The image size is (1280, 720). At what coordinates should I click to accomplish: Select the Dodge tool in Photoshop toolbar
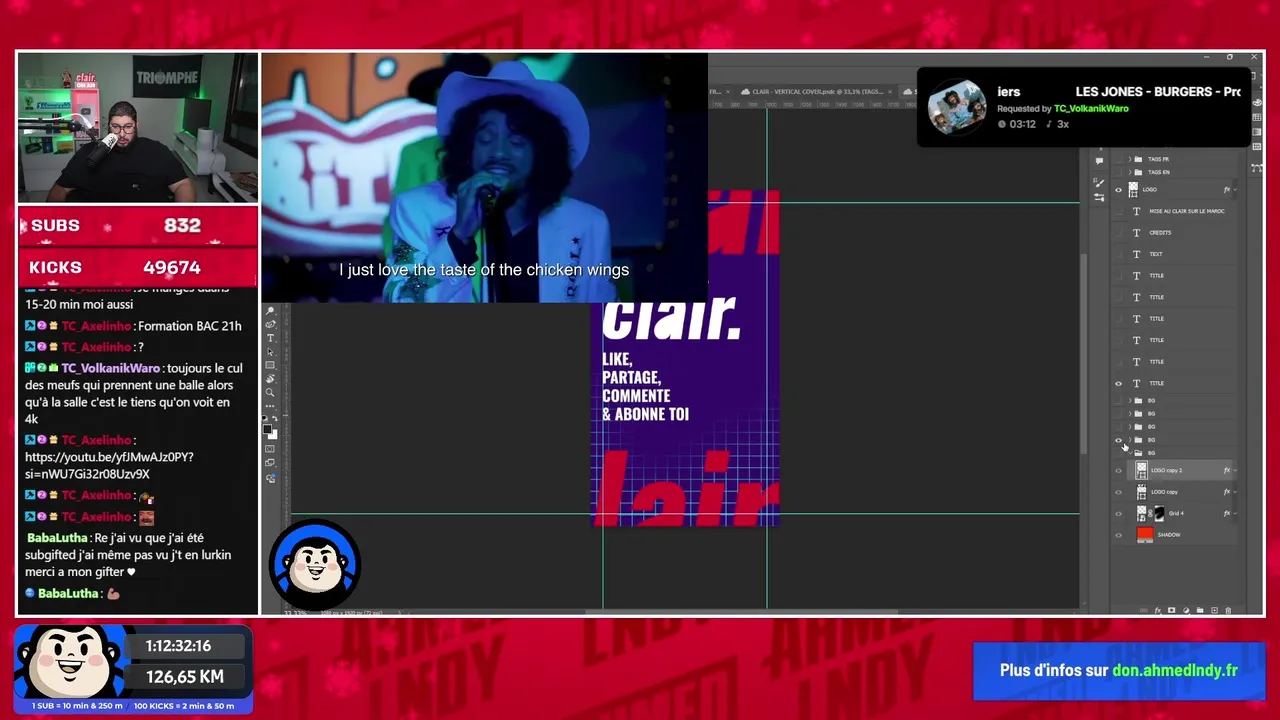tap(270, 310)
